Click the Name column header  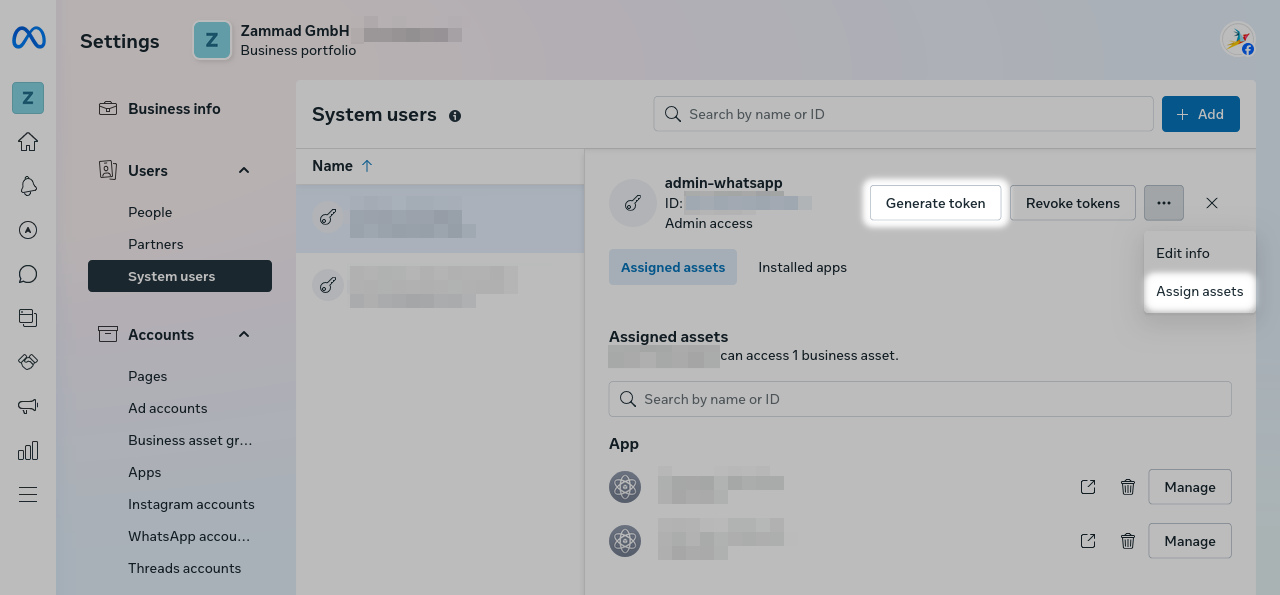(x=332, y=166)
